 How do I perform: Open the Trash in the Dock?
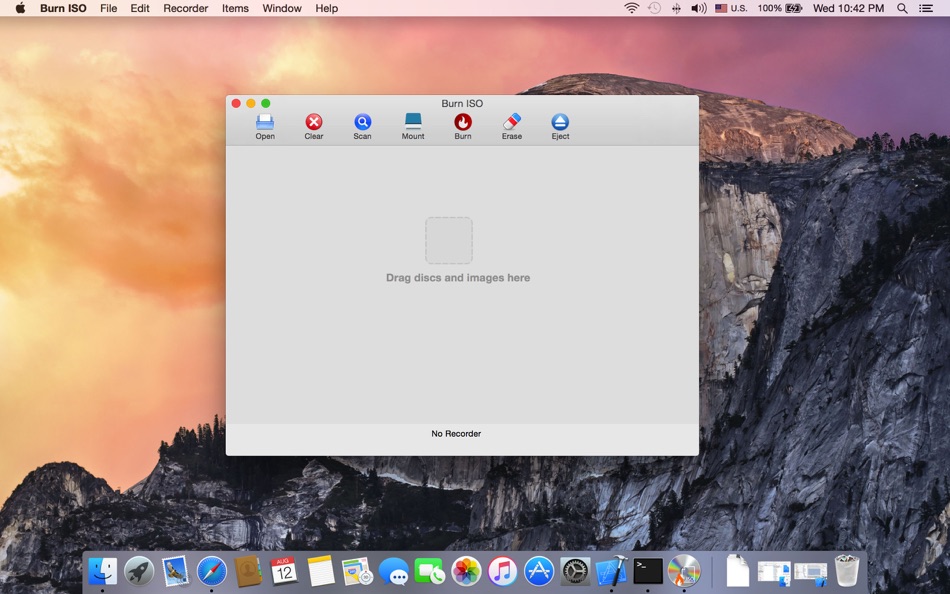[x=846, y=571]
